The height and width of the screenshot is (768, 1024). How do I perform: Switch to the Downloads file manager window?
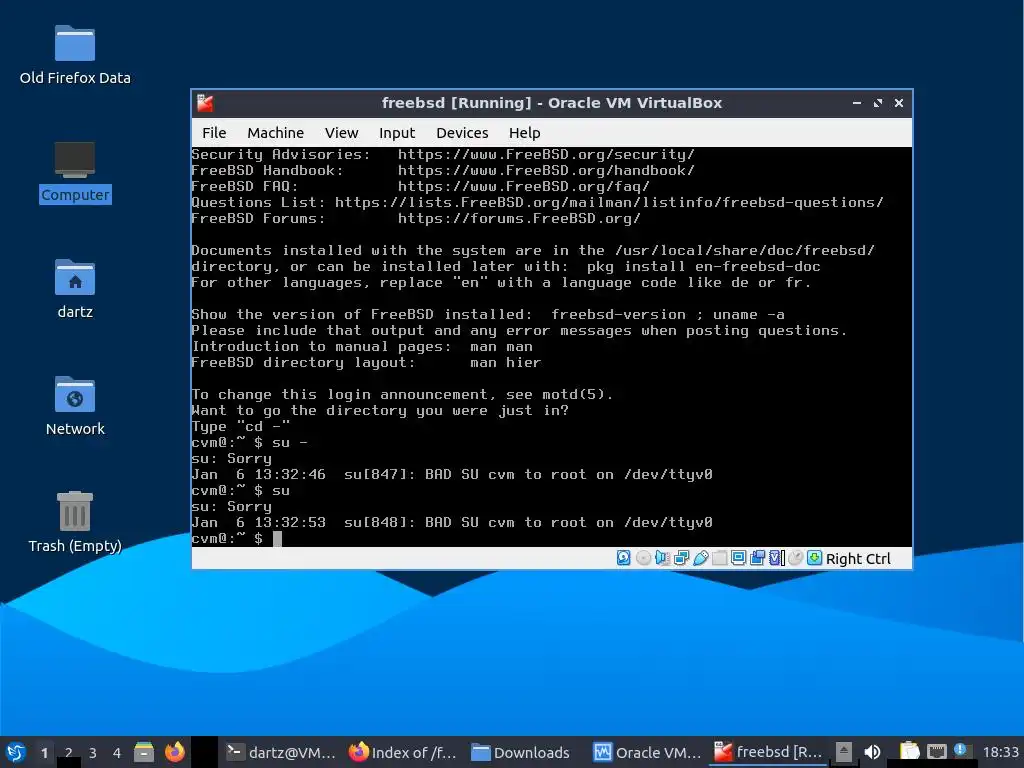pyautogui.click(x=520, y=752)
